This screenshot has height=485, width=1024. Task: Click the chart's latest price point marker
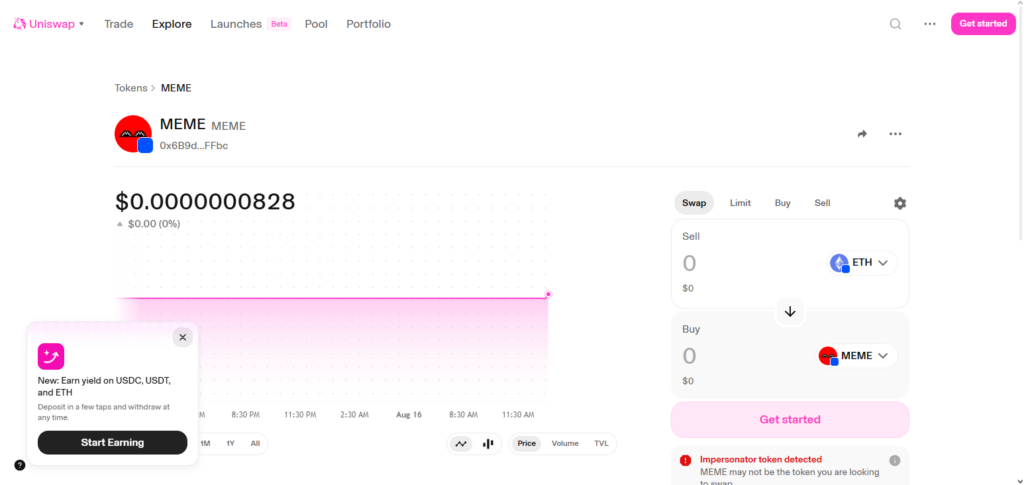tap(549, 294)
